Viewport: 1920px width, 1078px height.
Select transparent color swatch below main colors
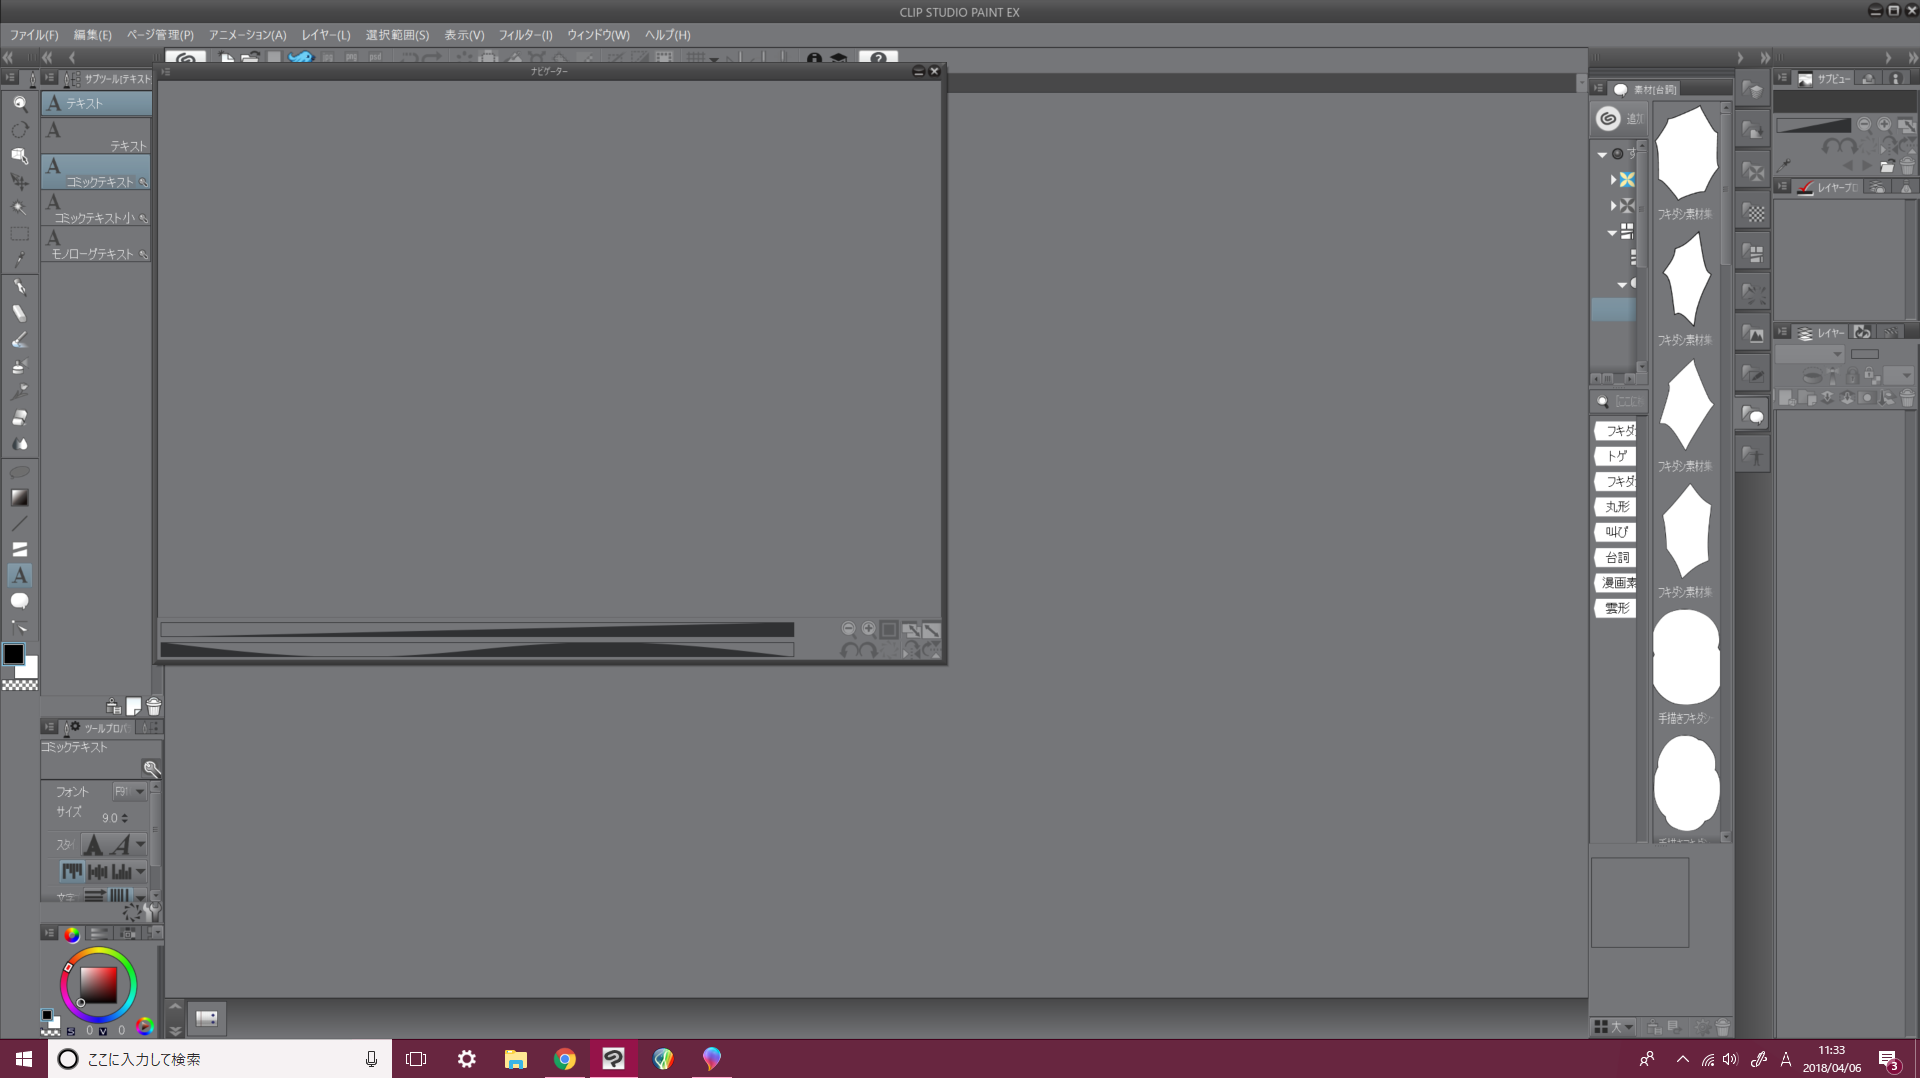19,686
